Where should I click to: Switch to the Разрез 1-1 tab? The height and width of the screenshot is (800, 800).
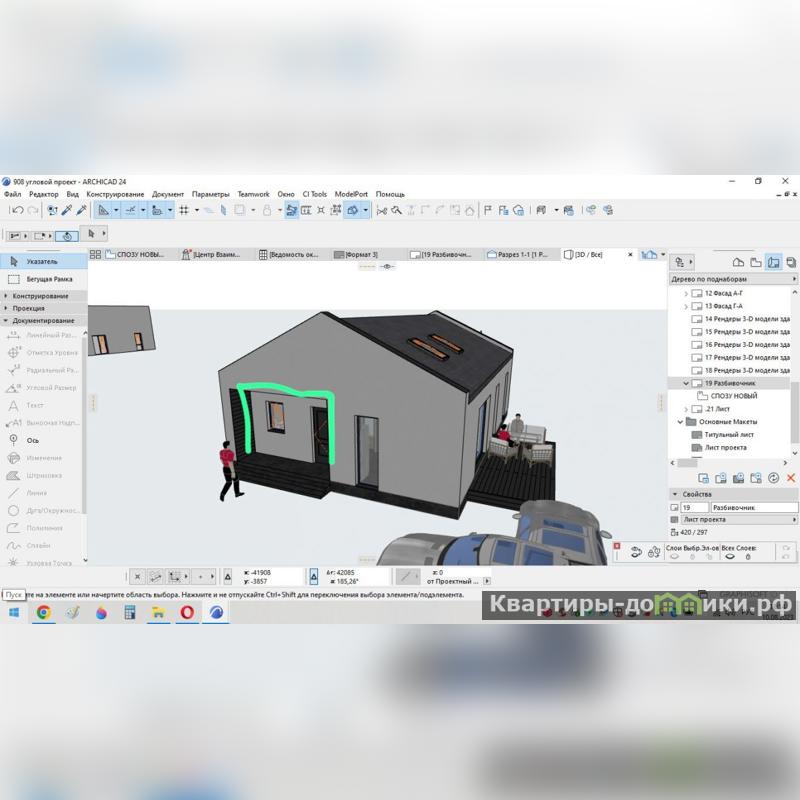[x=521, y=255]
